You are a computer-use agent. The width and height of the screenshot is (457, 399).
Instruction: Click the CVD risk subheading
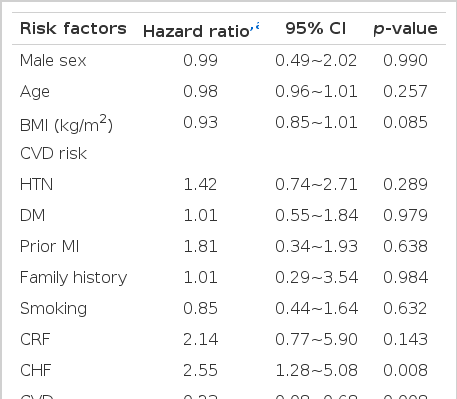pos(53,154)
